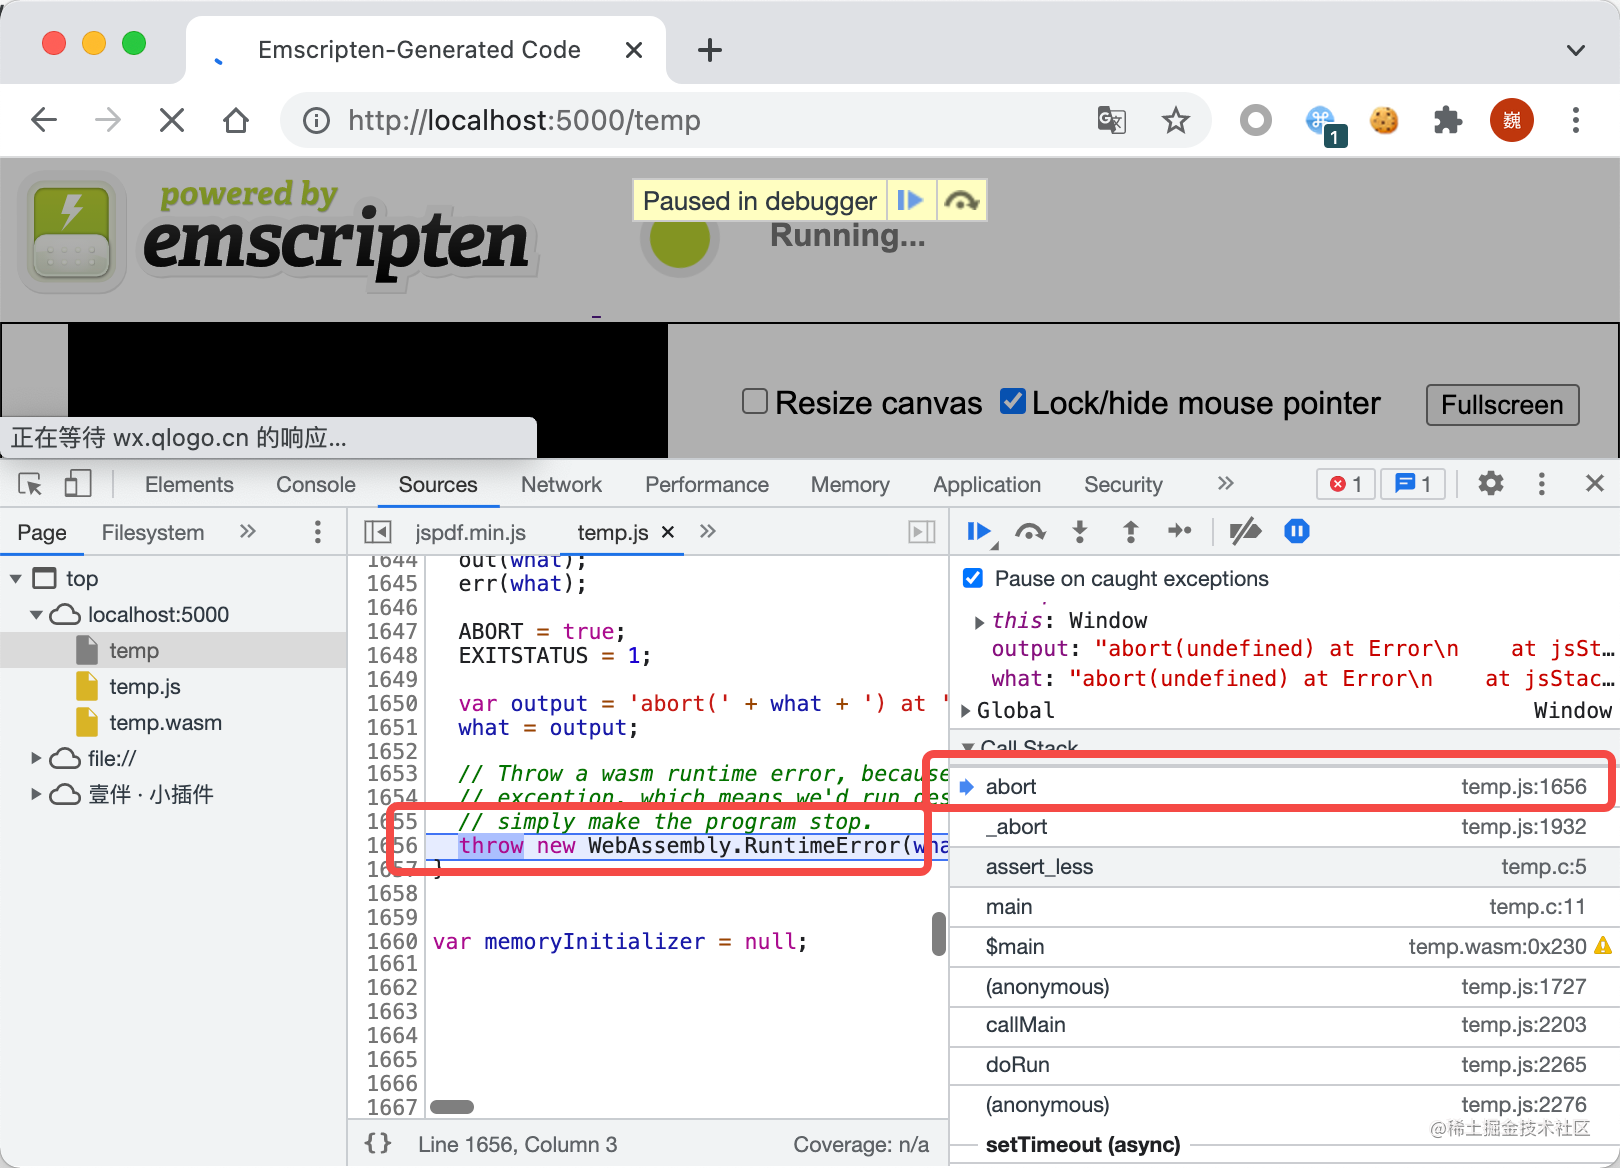Click the error count badge
This screenshot has height=1168, width=1620.
(1345, 484)
